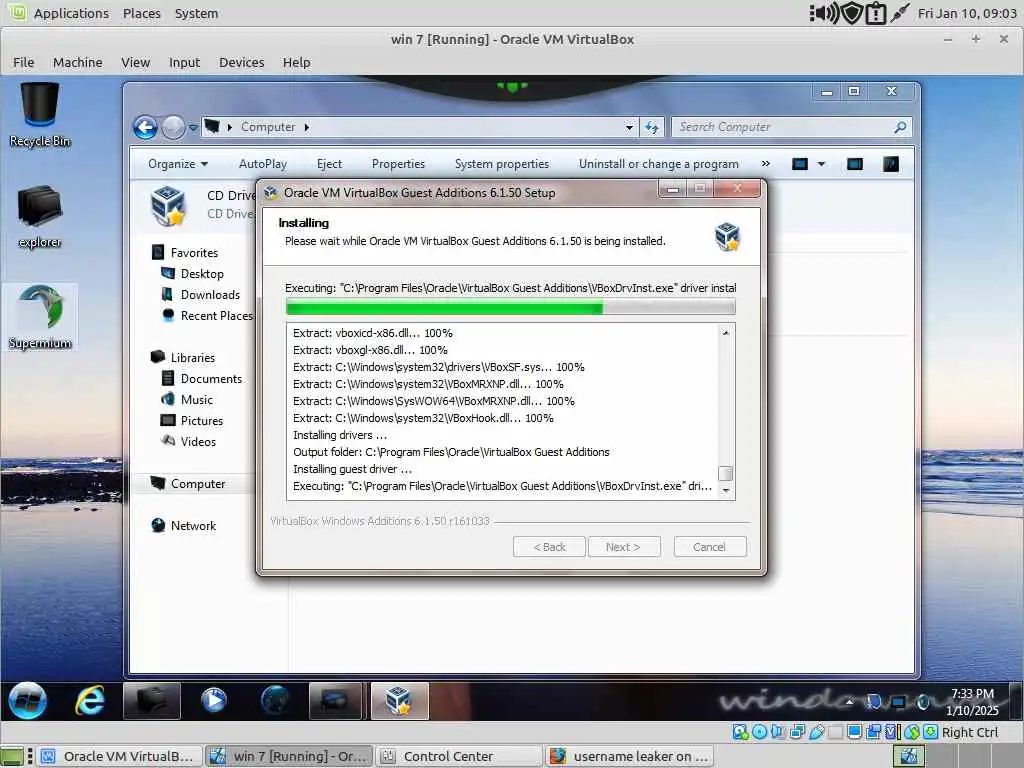The width and height of the screenshot is (1024, 768).
Task: Click the dark globe taskbar icon
Action: pyautogui.click(x=275, y=700)
